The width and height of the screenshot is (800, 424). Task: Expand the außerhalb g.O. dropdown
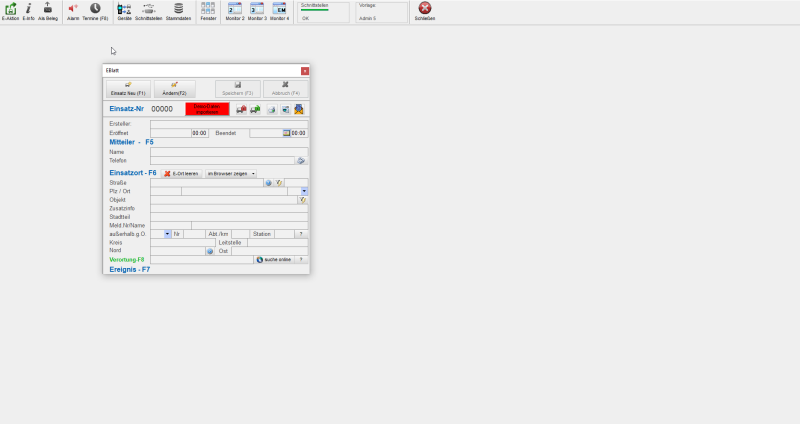point(167,234)
